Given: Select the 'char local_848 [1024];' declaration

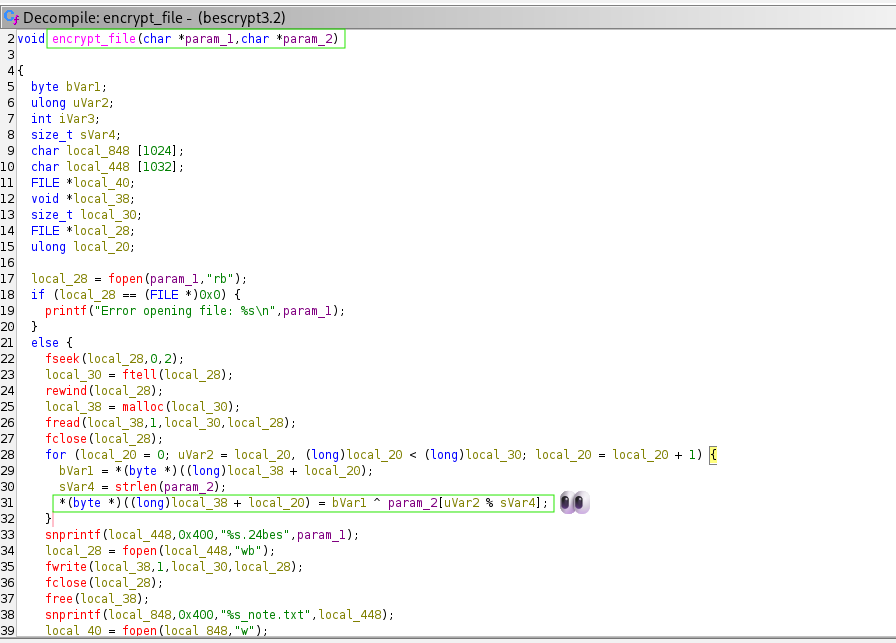Looking at the screenshot, I should point(107,150).
